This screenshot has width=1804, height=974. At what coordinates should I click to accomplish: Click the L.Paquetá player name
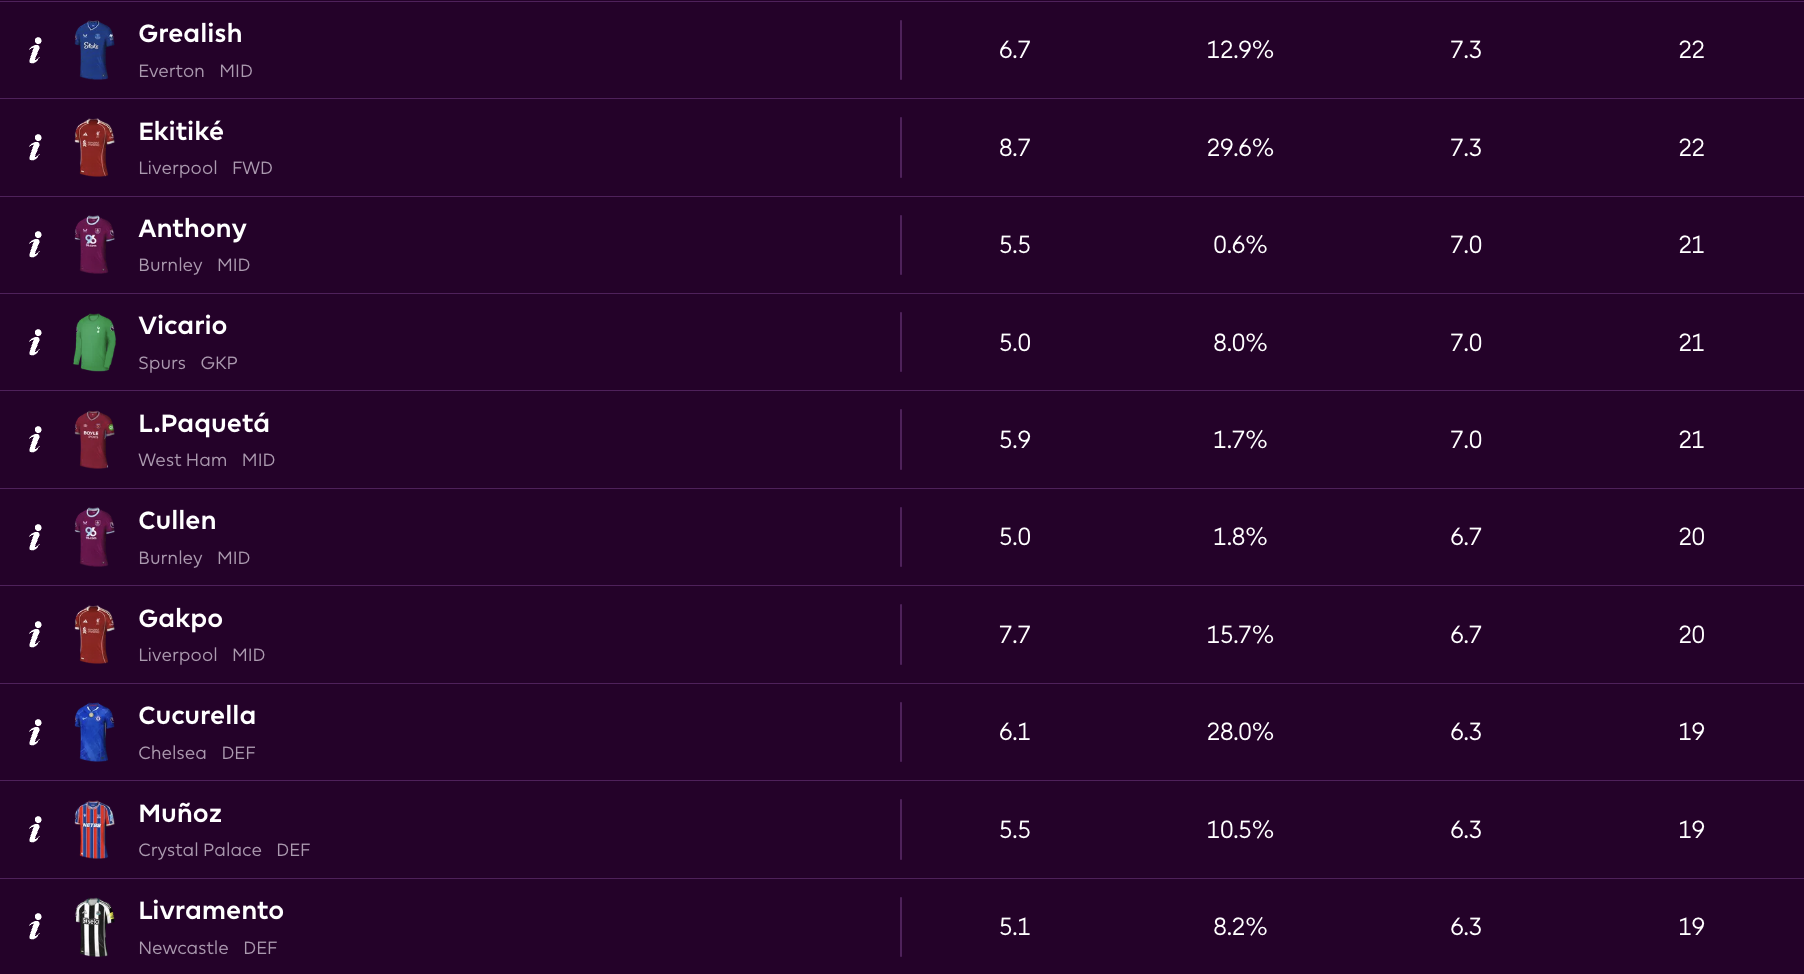pos(204,423)
